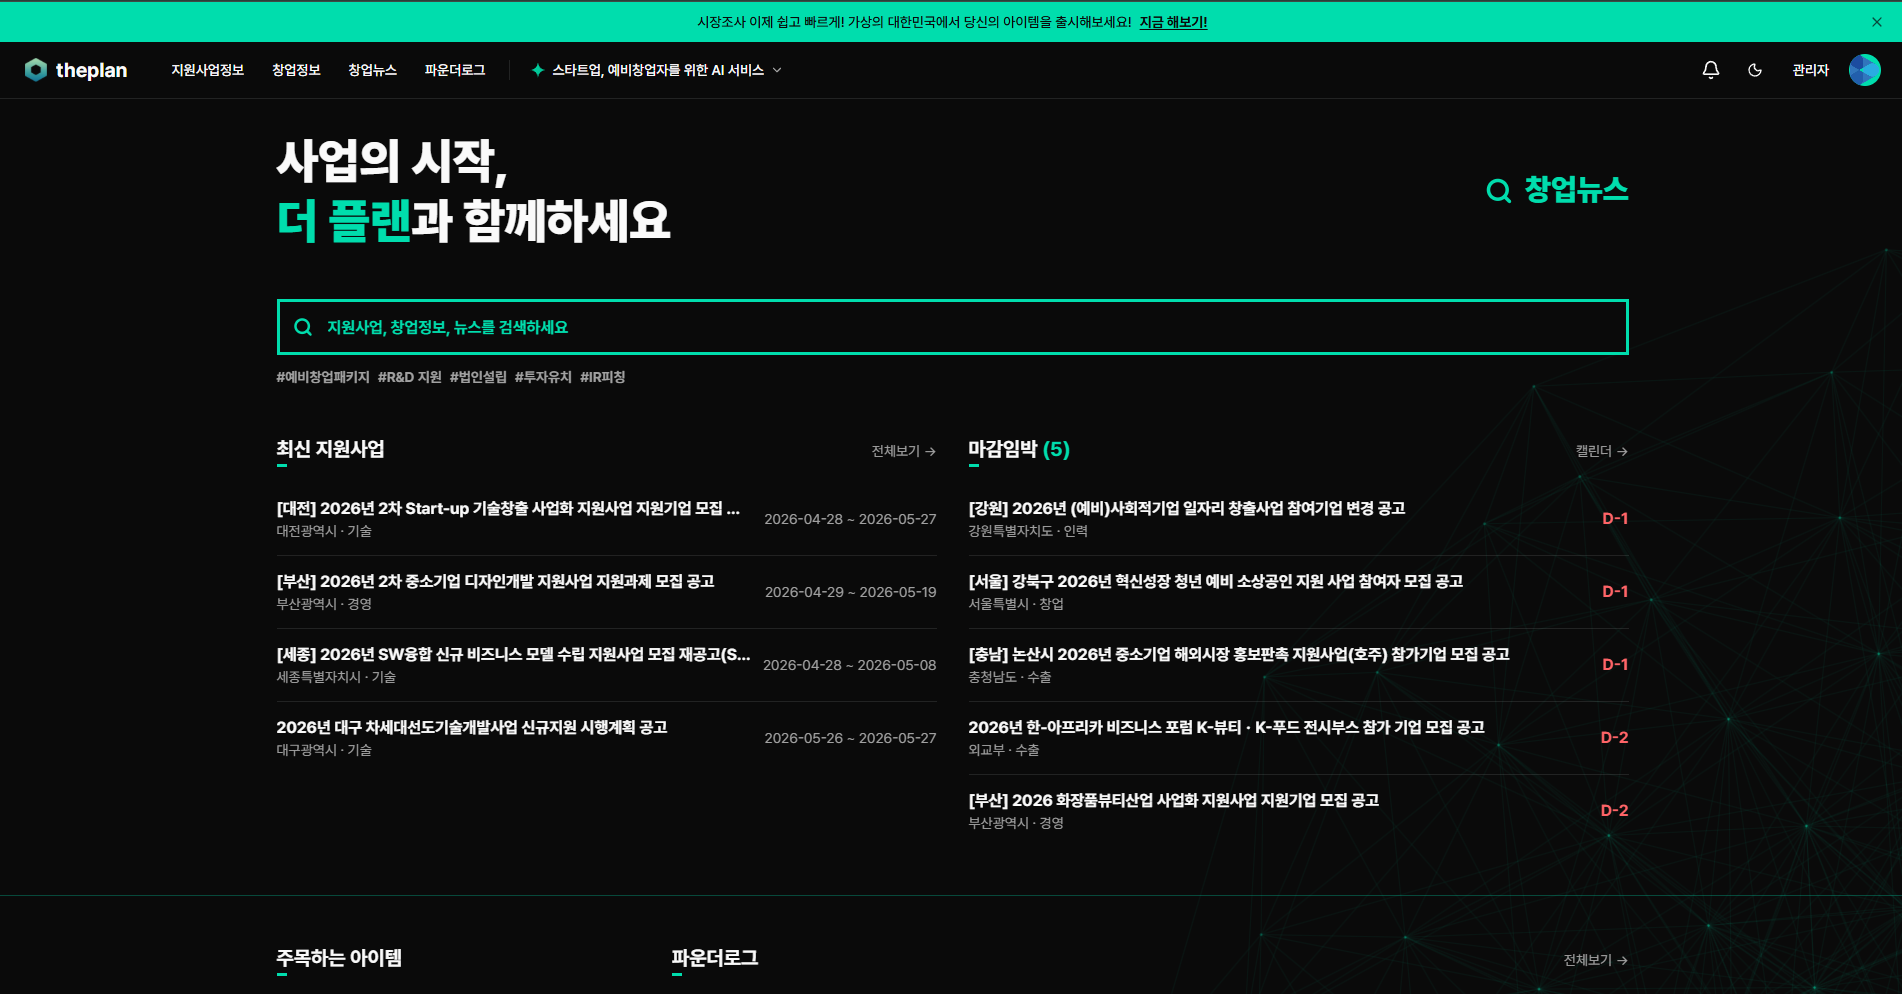The height and width of the screenshot is (994, 1902).
Task: Click 전체보기 next to 최신 지원사업
Action: [x=903, y=451]
